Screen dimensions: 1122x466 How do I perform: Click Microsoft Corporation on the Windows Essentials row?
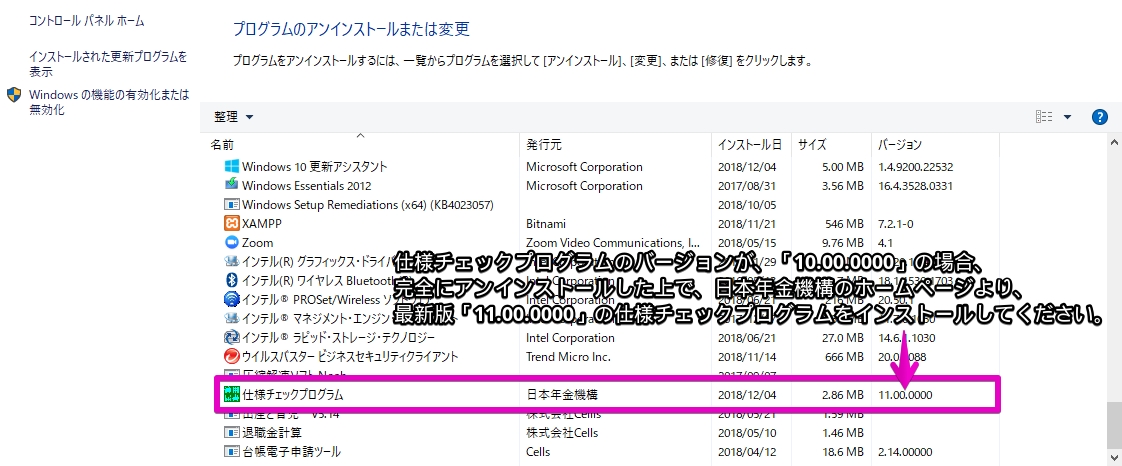click(x=585, y=185)
